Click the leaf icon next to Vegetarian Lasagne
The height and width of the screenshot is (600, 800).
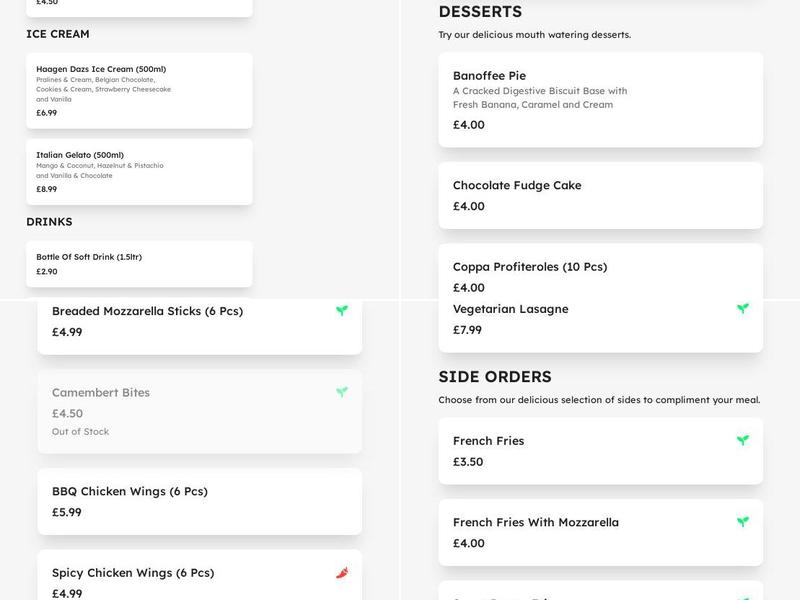[741, 309]
